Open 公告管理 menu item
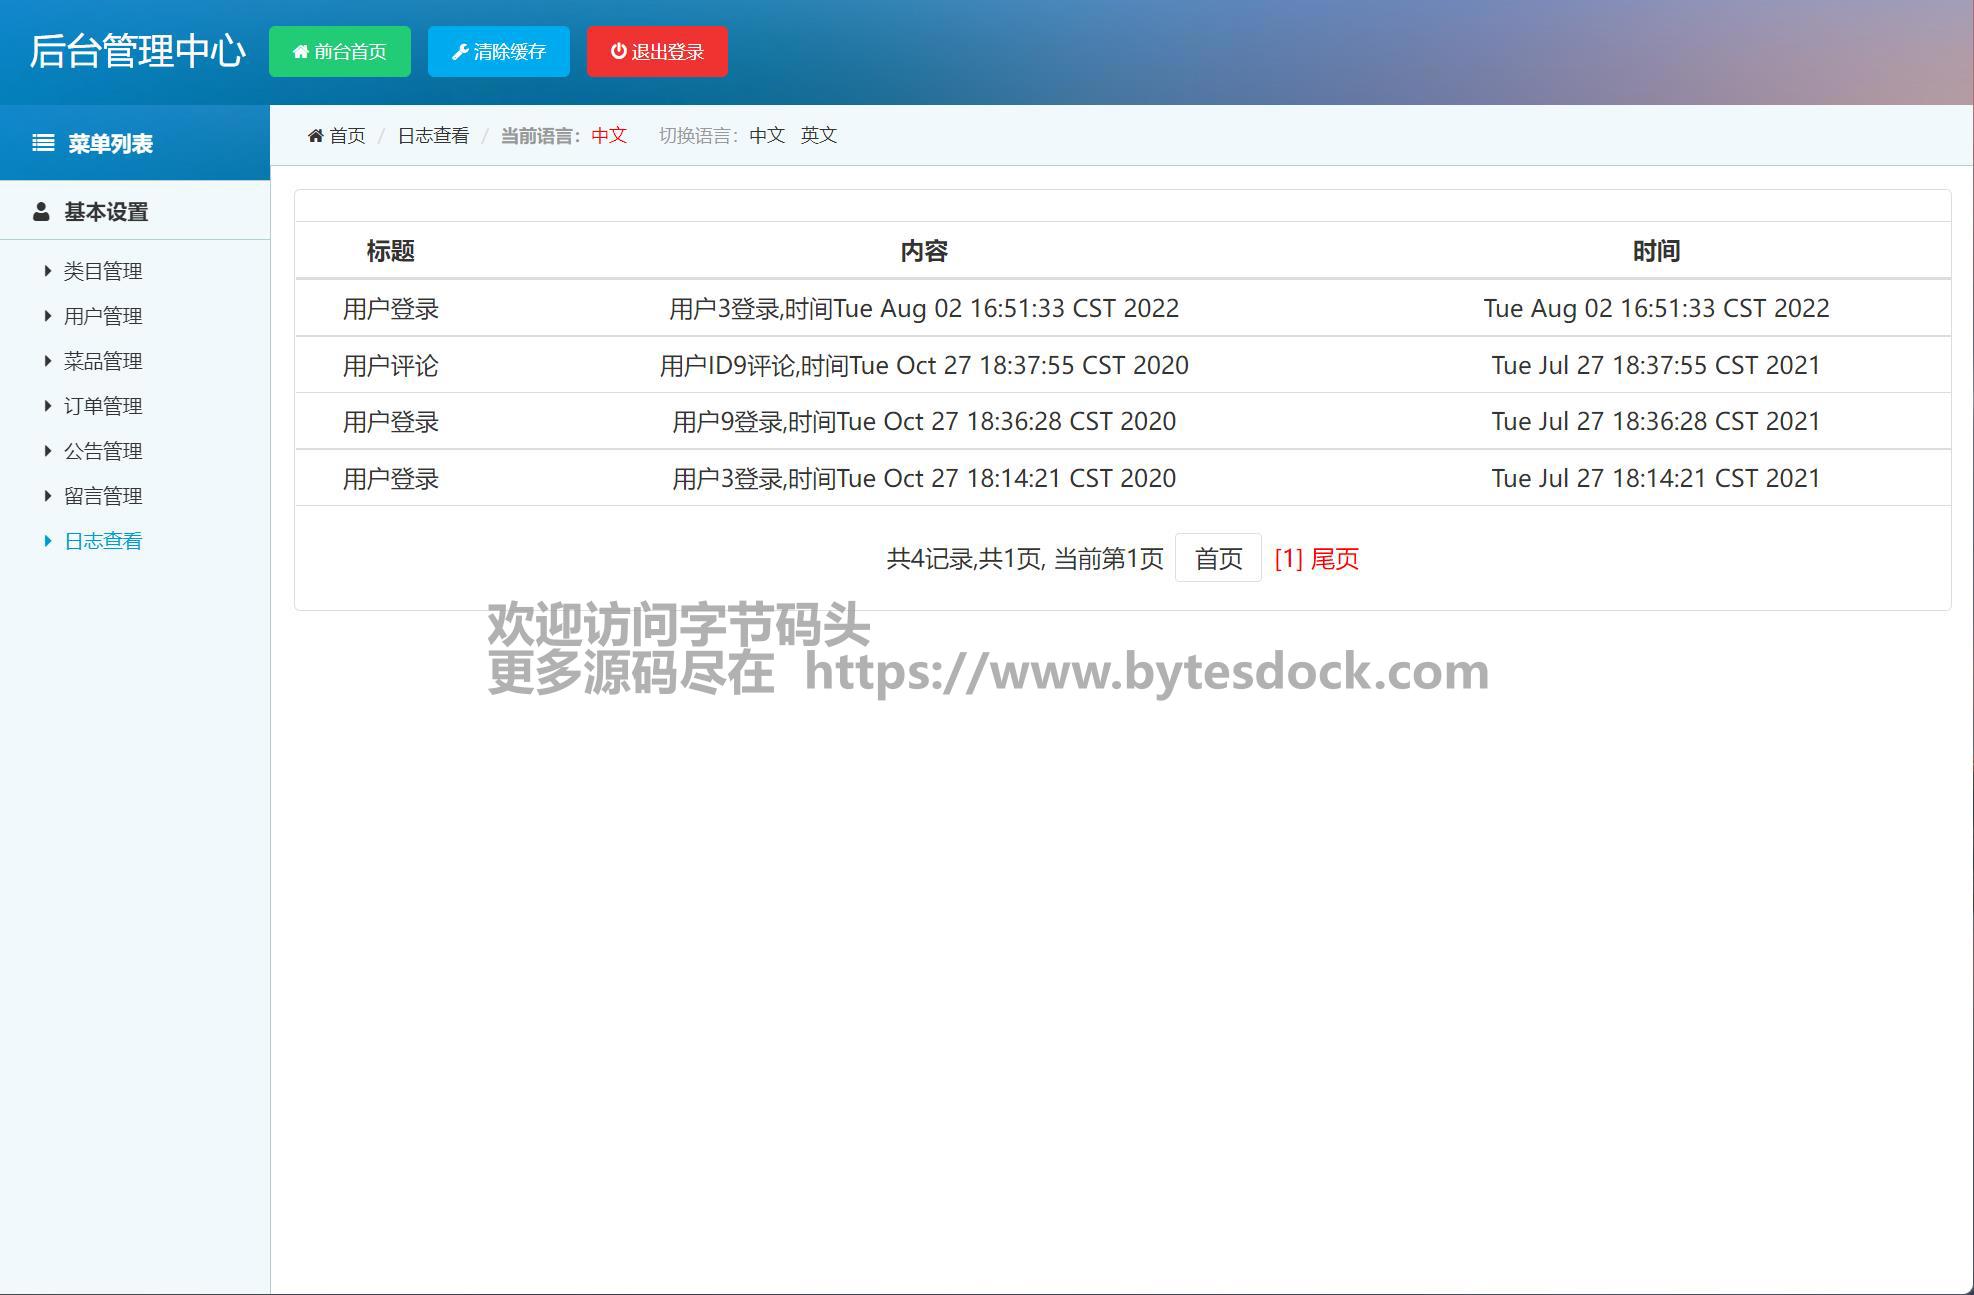Screen dimensions: 1974x1295 click(x=103, y=451)
